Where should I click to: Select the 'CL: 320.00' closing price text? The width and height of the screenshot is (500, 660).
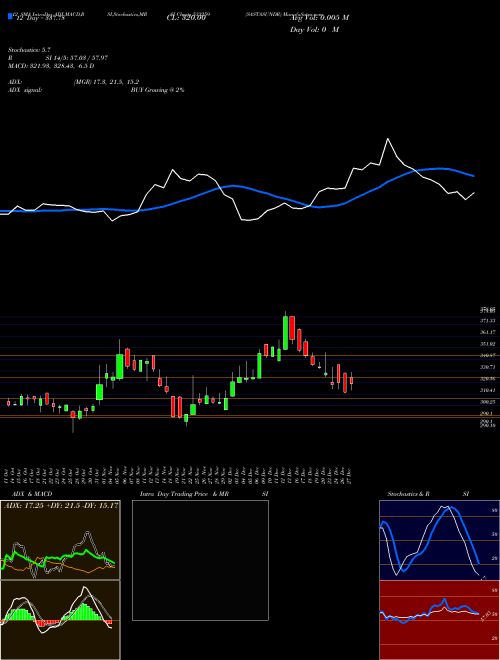pyautogui.click(x=186, y=18)
